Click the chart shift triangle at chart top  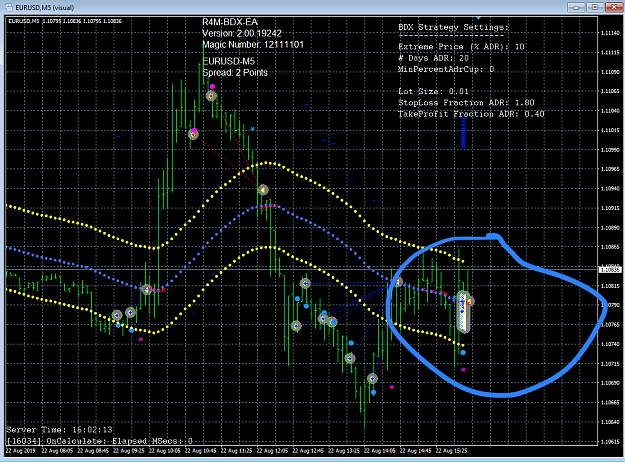click(478, 18)
